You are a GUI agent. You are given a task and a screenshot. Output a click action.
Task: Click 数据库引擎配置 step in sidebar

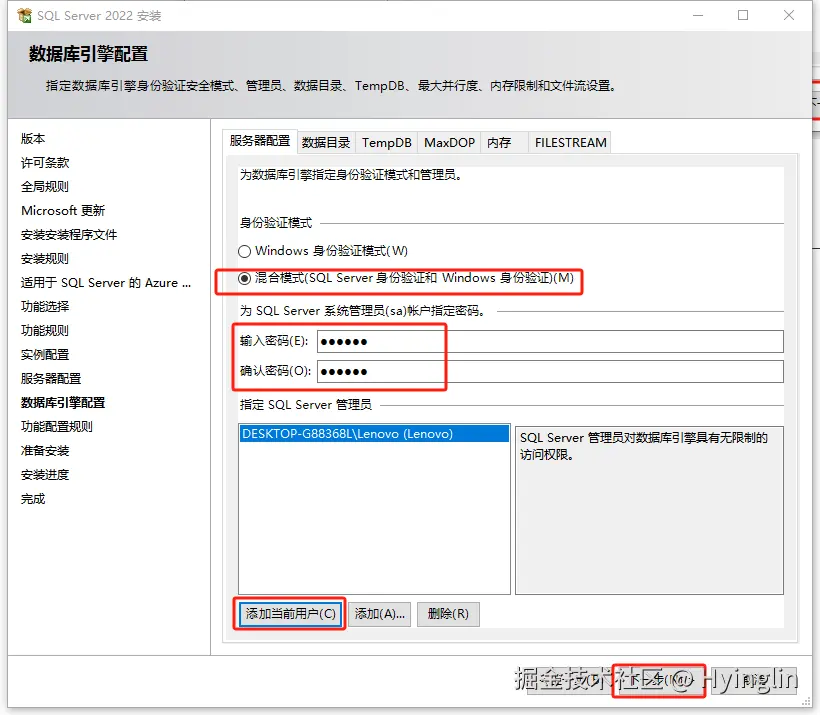[63, 403]
